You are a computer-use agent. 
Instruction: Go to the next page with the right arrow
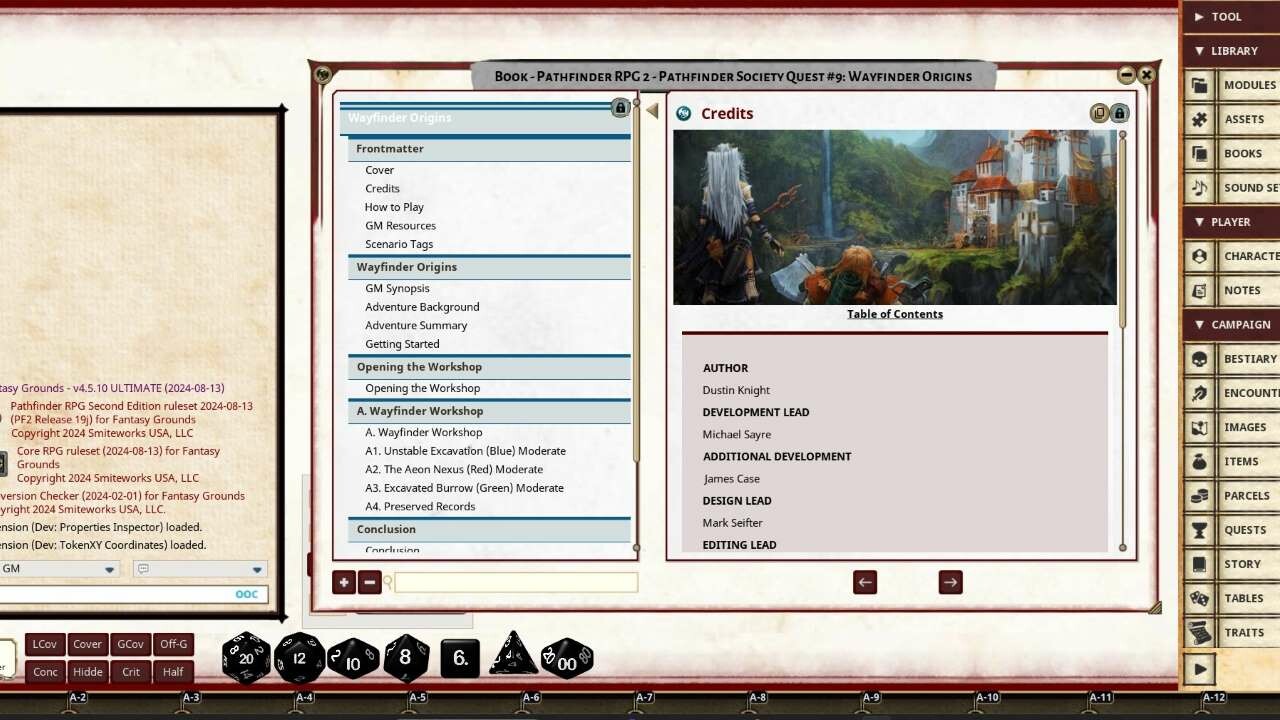click(x=949, y=581)
